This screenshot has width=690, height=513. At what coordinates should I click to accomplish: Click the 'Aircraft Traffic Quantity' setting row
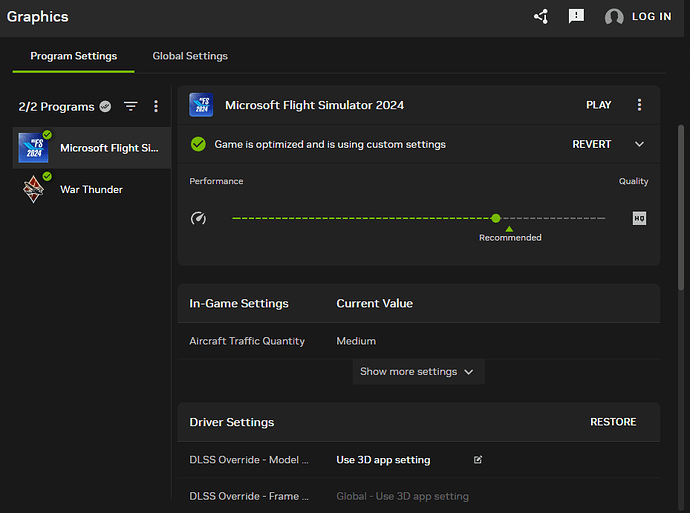coord(418,341)
